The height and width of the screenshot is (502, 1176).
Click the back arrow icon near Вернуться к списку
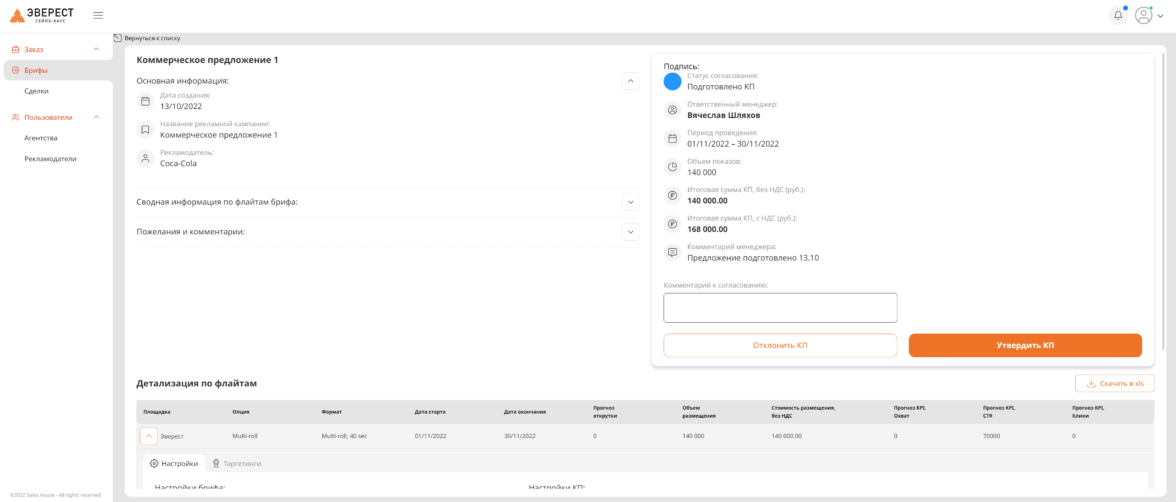tap(118, 38)
